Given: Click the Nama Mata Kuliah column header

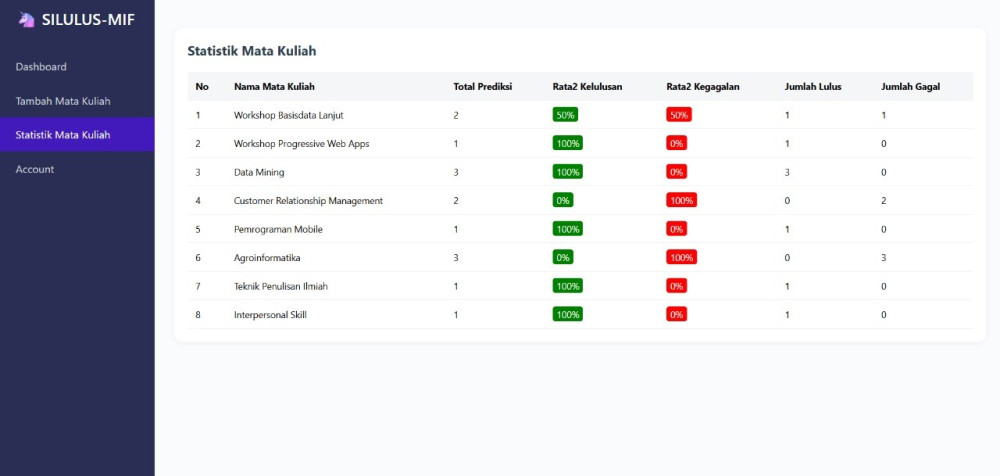Looking at the screenshot, I should tap(274, 87).
